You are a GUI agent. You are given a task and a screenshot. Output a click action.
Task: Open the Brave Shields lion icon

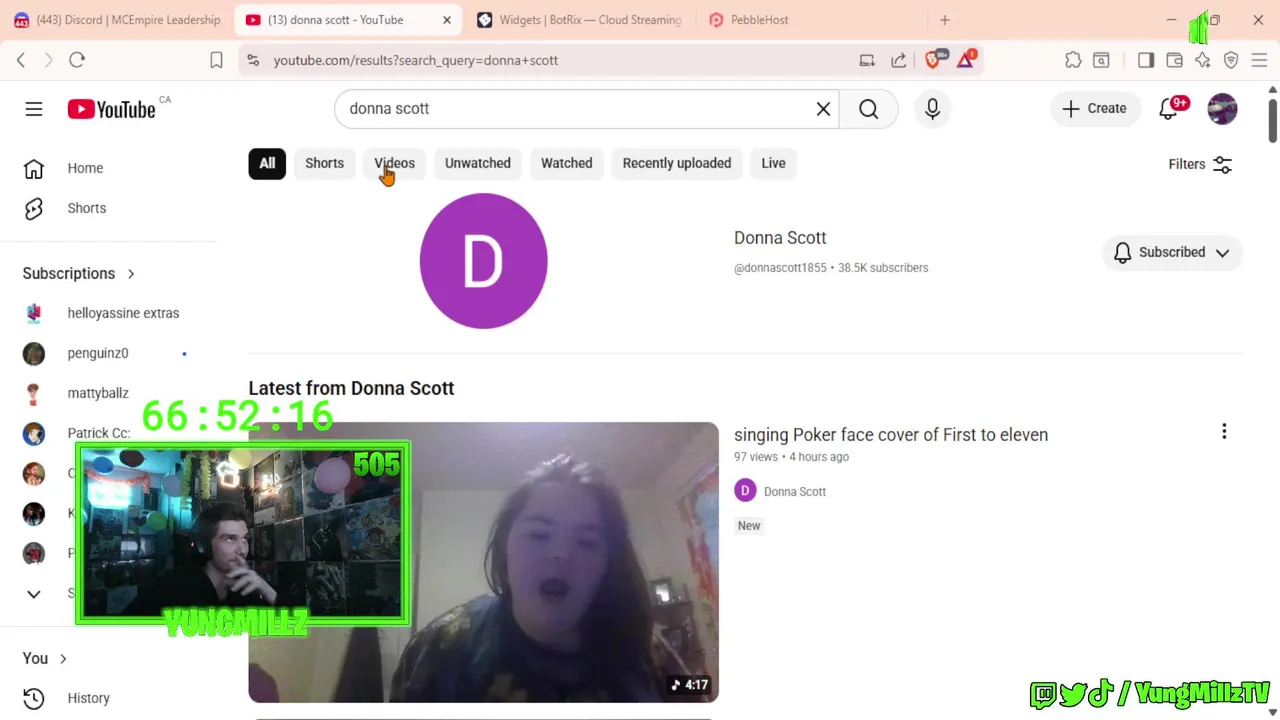tap(933, 60)
